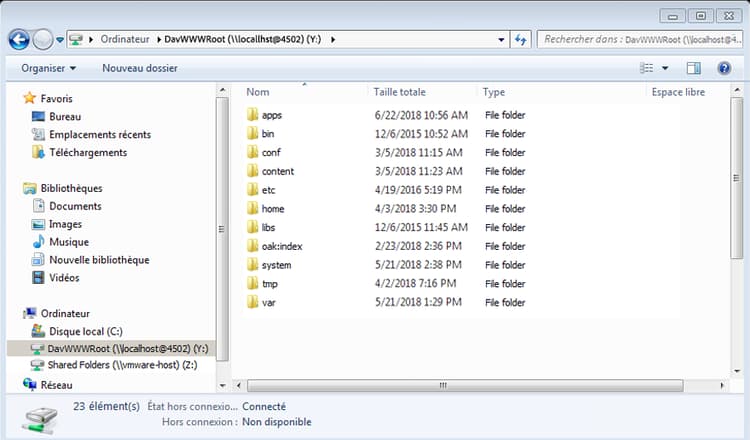Click the drive icon in details pane

click(x=40, y=420)
